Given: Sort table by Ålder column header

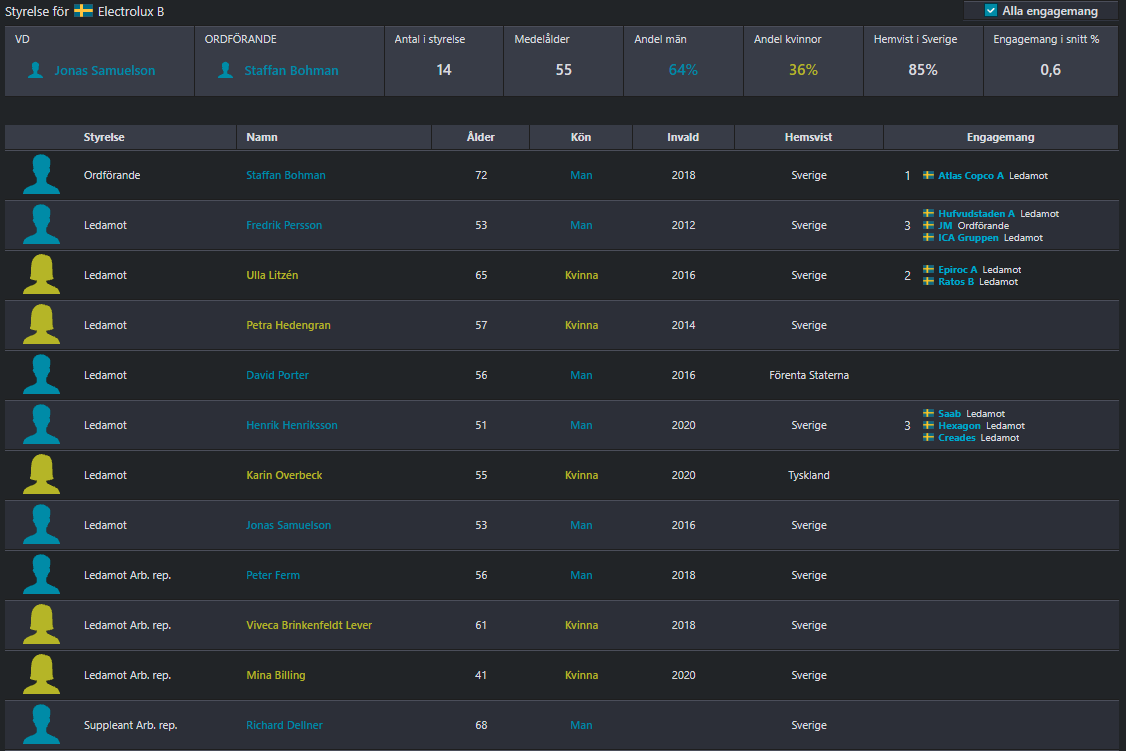Looking at the screenshot, I should [x=480, y=137].
